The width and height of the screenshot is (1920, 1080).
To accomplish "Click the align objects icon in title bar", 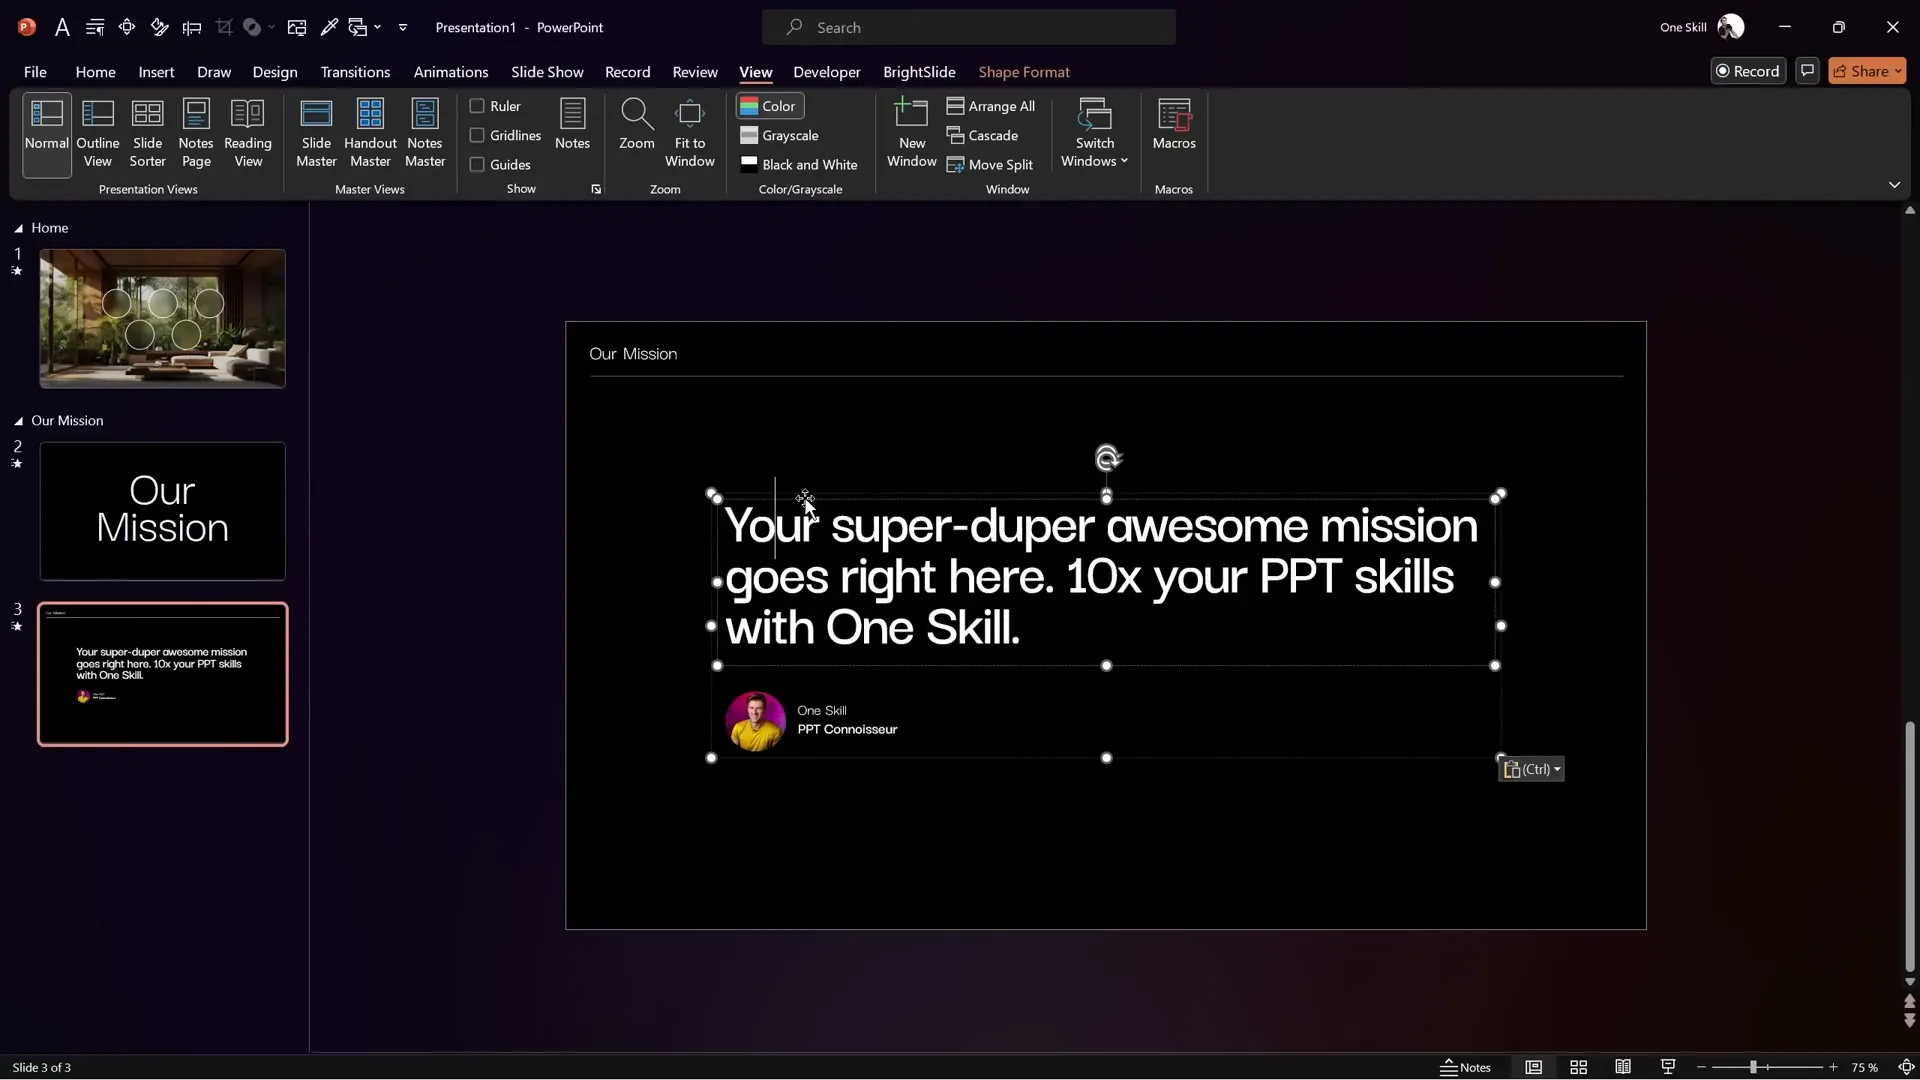I will 192,27.
